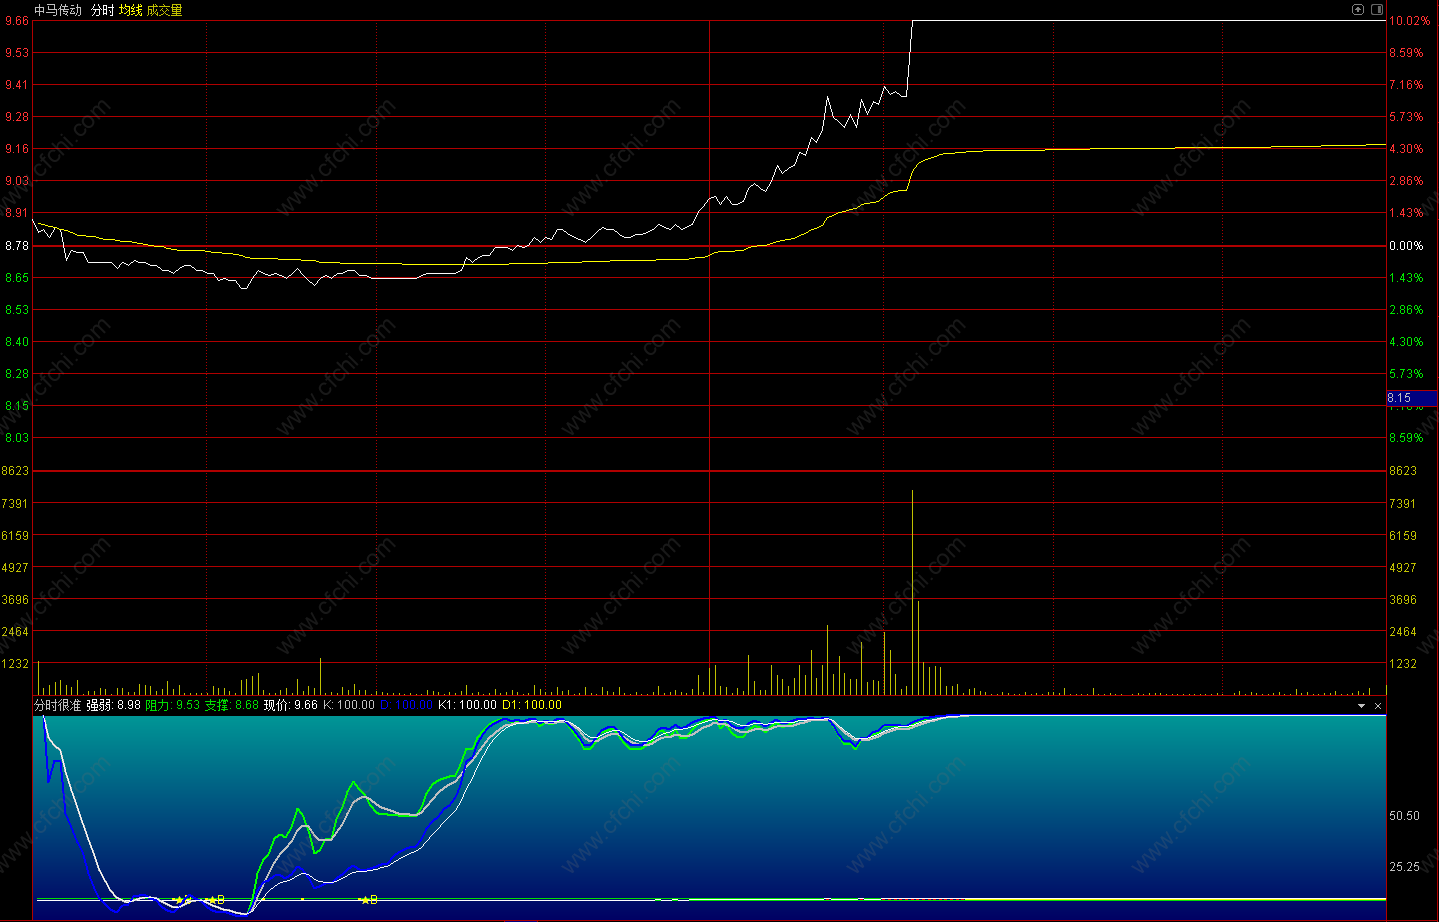The height and width of the screenshot is (922, 1439).
Task: Click the tallest yellow volume bar
Action: pos(912,592)
